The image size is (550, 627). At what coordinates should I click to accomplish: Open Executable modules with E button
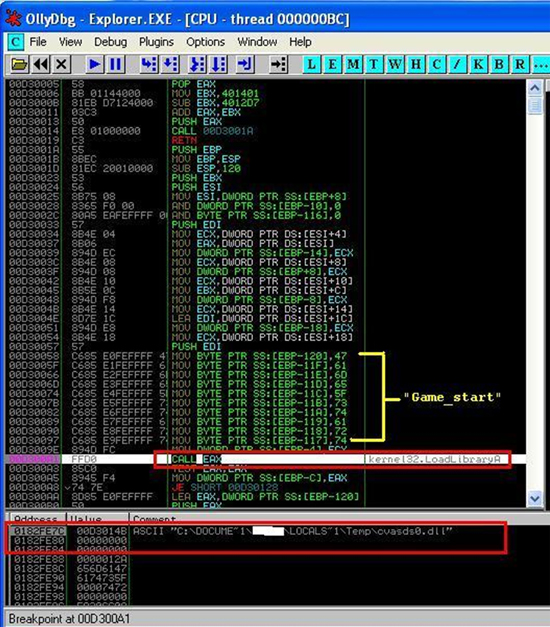pos(333,64)
